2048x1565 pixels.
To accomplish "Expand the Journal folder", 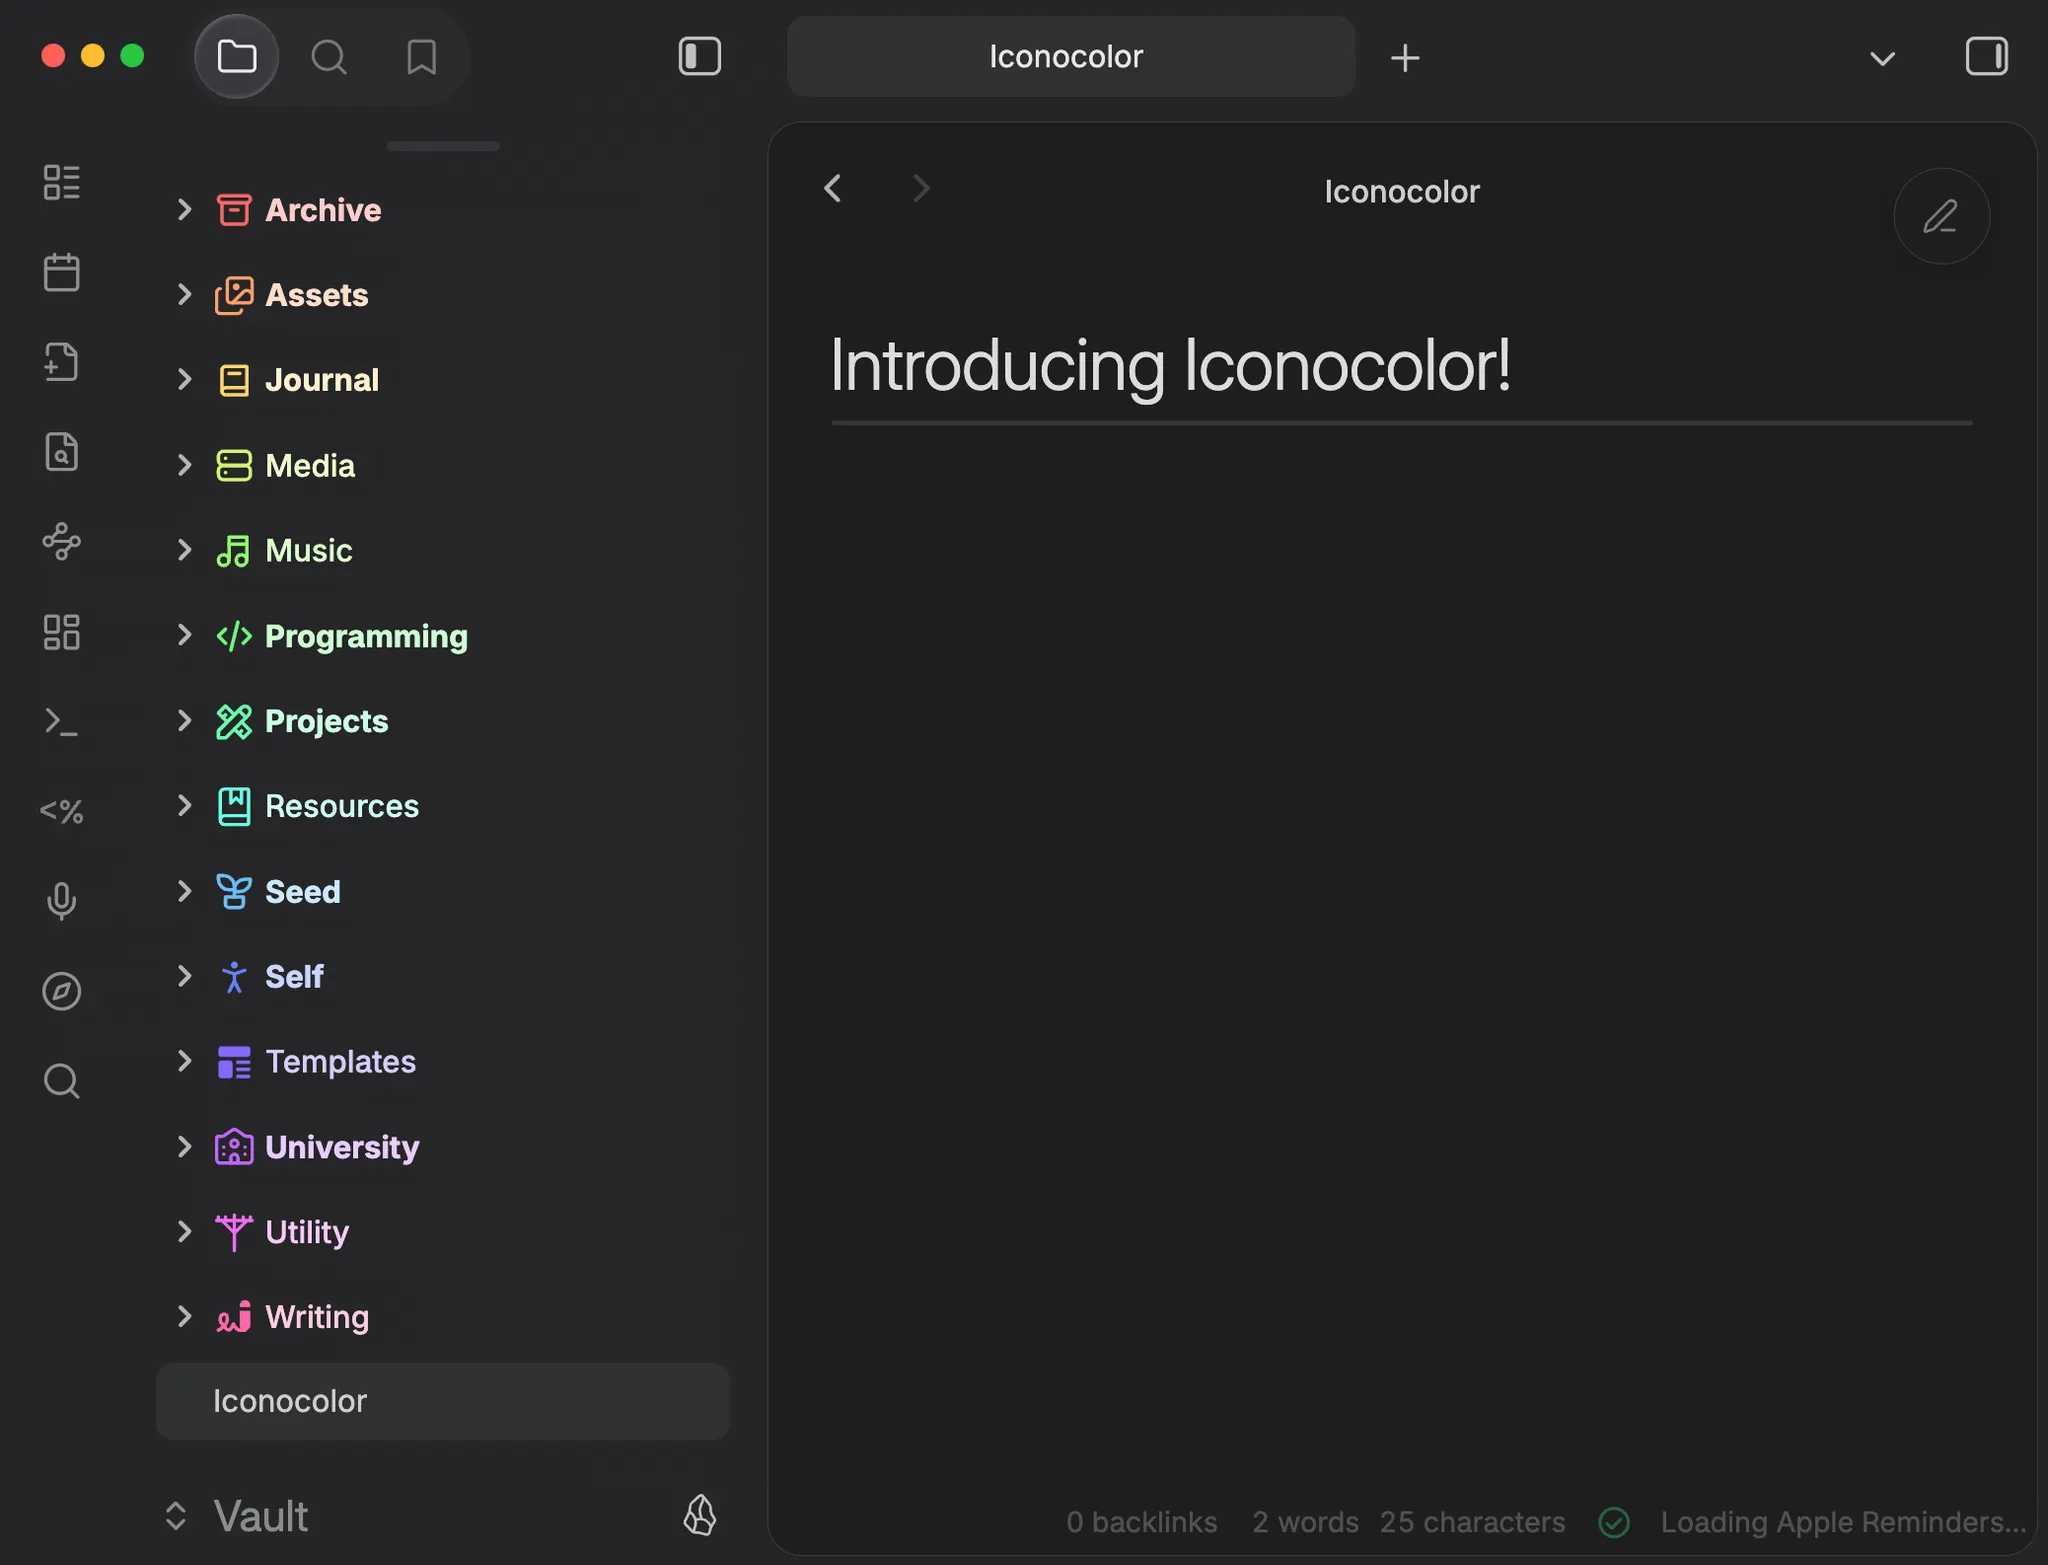I will [184, 379].
